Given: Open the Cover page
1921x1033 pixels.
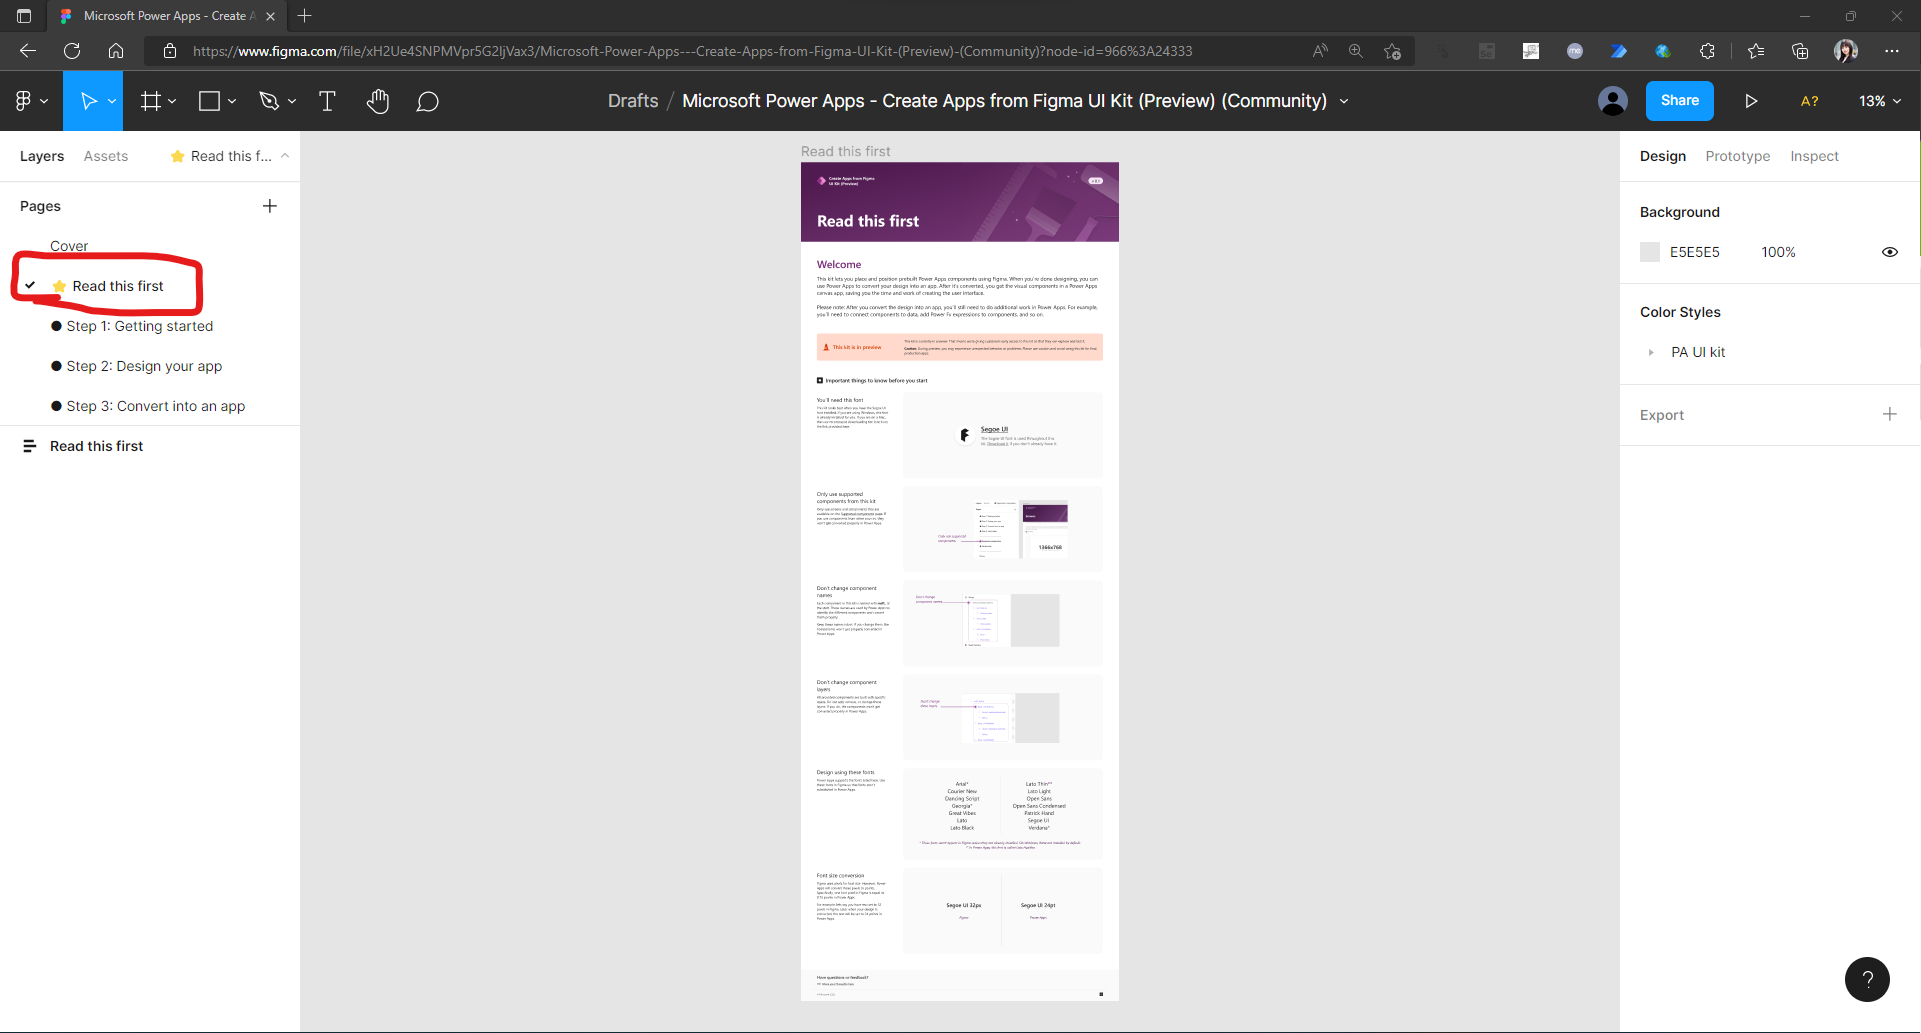Looking at the screenshot, I should click(69, 246).
